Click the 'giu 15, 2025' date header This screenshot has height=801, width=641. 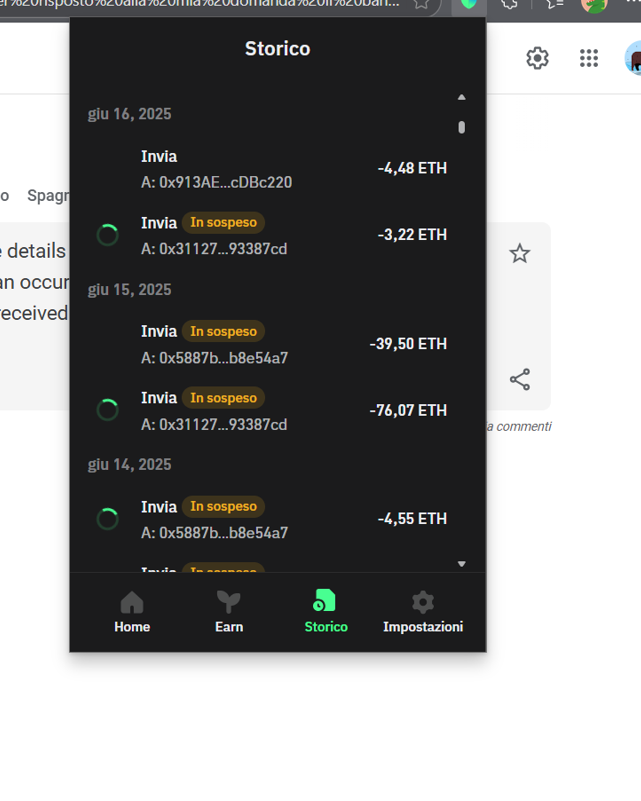tap(130, 290)
